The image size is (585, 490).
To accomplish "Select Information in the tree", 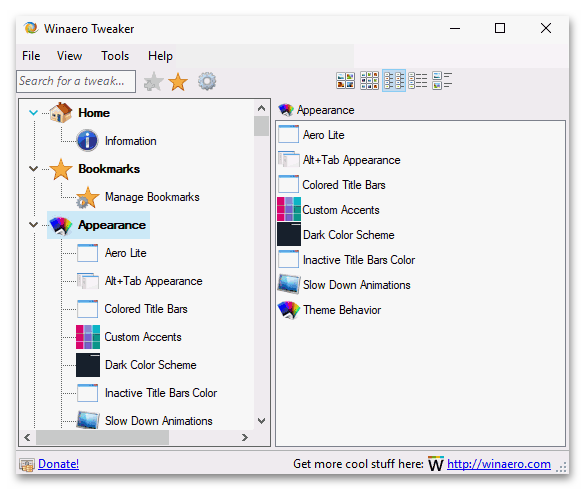I will (131, 141).
